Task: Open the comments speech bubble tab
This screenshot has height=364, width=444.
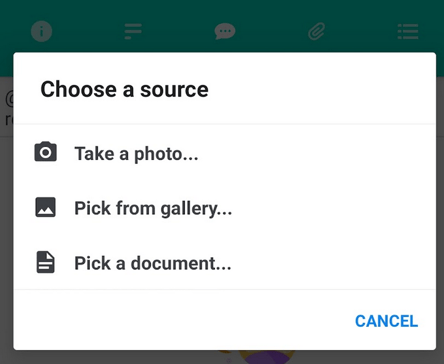Action: [x=225, y=32]
